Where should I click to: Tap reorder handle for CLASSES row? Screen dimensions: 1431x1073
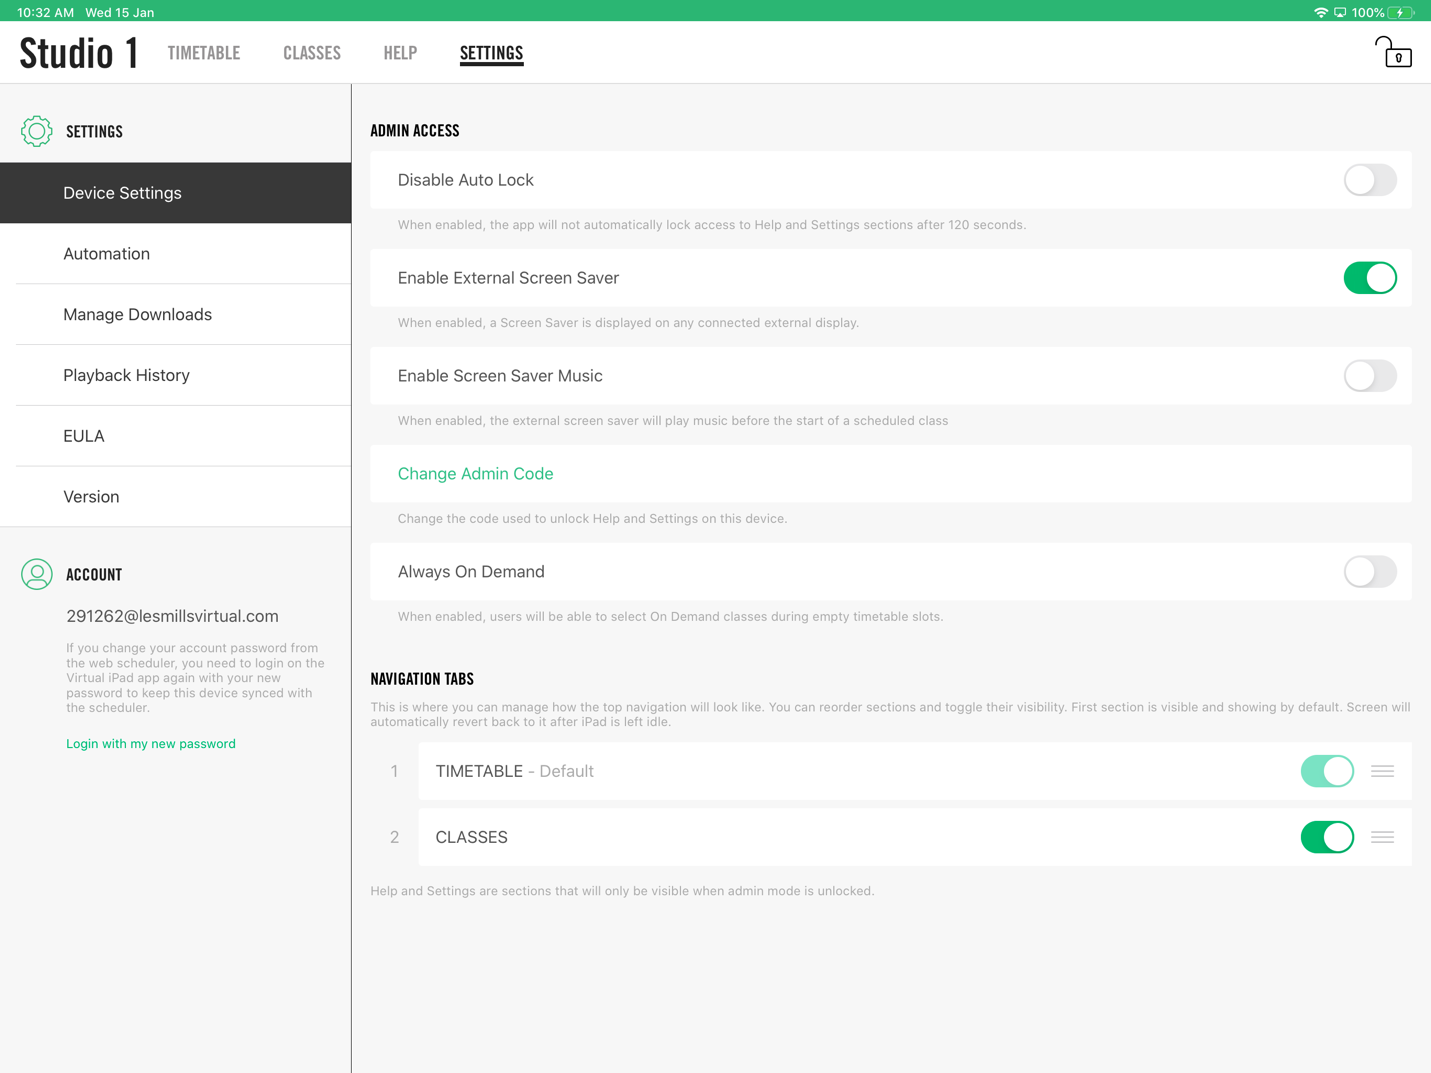point(1382,837)
